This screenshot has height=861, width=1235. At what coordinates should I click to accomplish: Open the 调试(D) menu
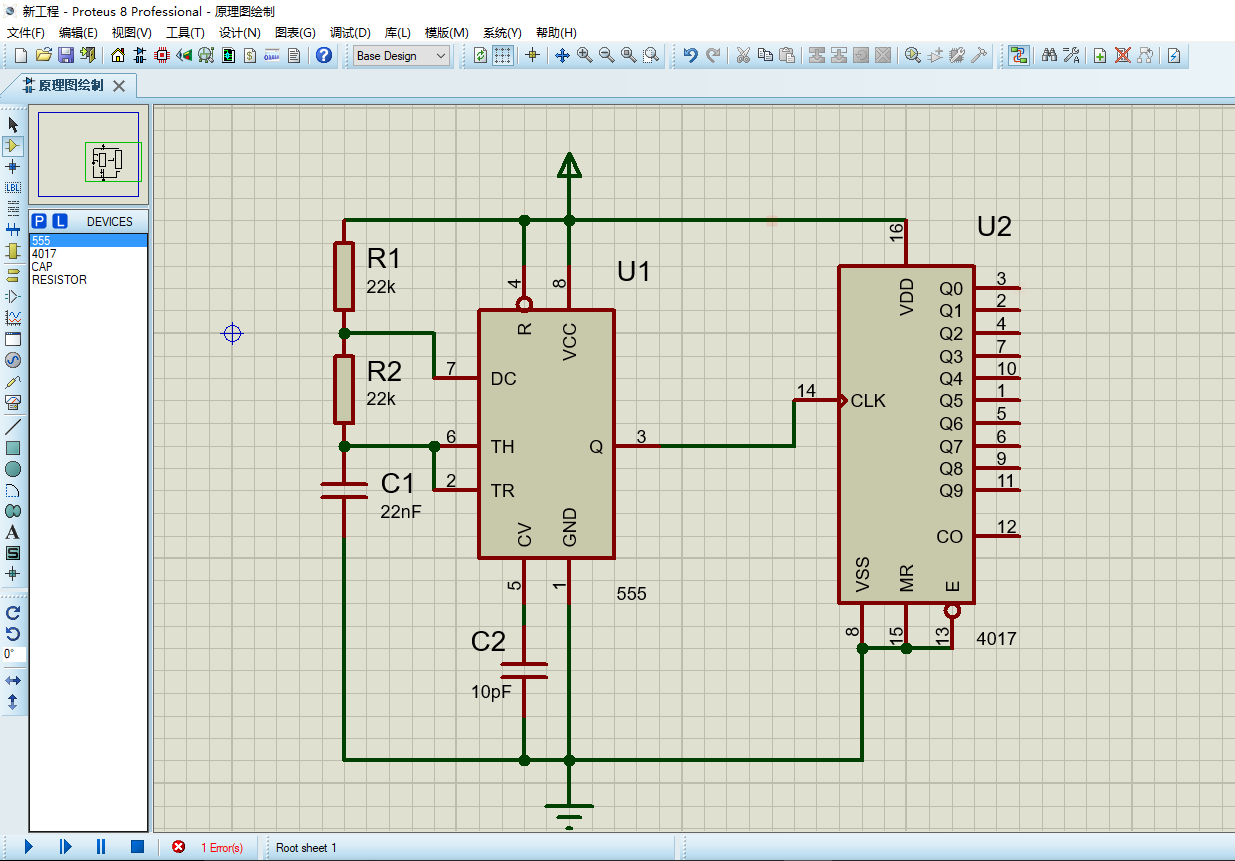tap(350, 32)
